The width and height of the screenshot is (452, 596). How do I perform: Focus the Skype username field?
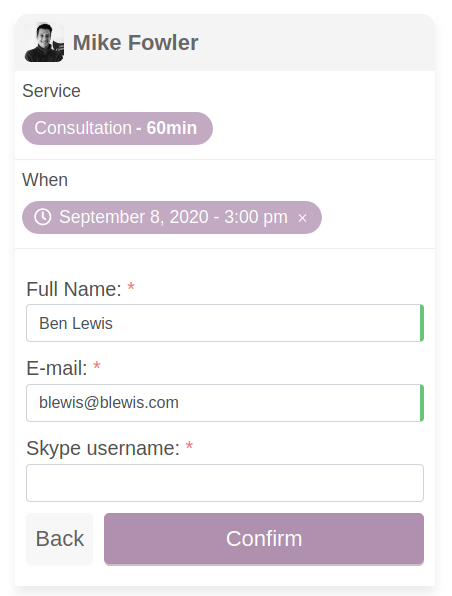(225, 483)
